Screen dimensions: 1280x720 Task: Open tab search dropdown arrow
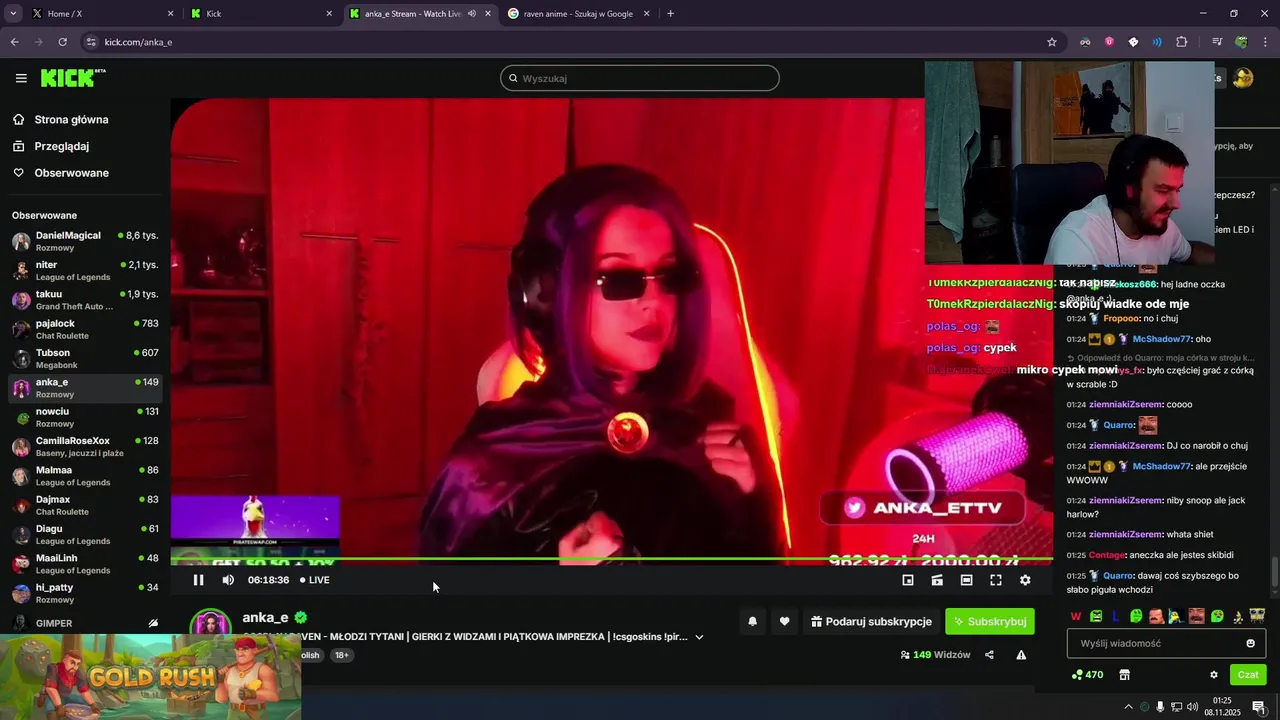pyautogui.click(x=13, y=14)
